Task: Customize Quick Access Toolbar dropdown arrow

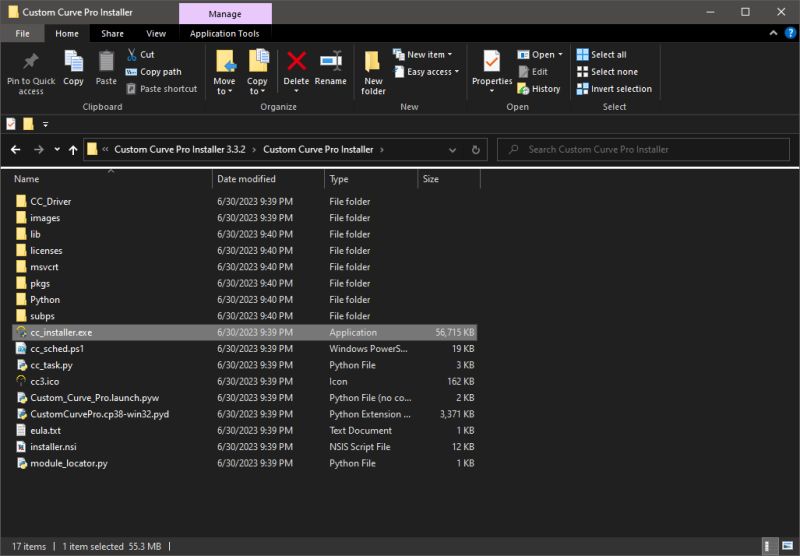Action: click(x=45, y=124)
